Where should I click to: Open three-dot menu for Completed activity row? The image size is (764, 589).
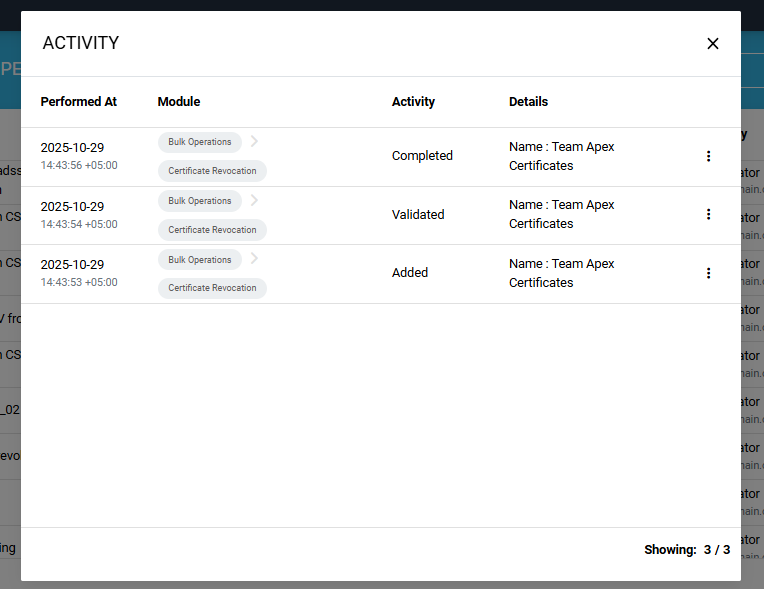click(708, 156)
